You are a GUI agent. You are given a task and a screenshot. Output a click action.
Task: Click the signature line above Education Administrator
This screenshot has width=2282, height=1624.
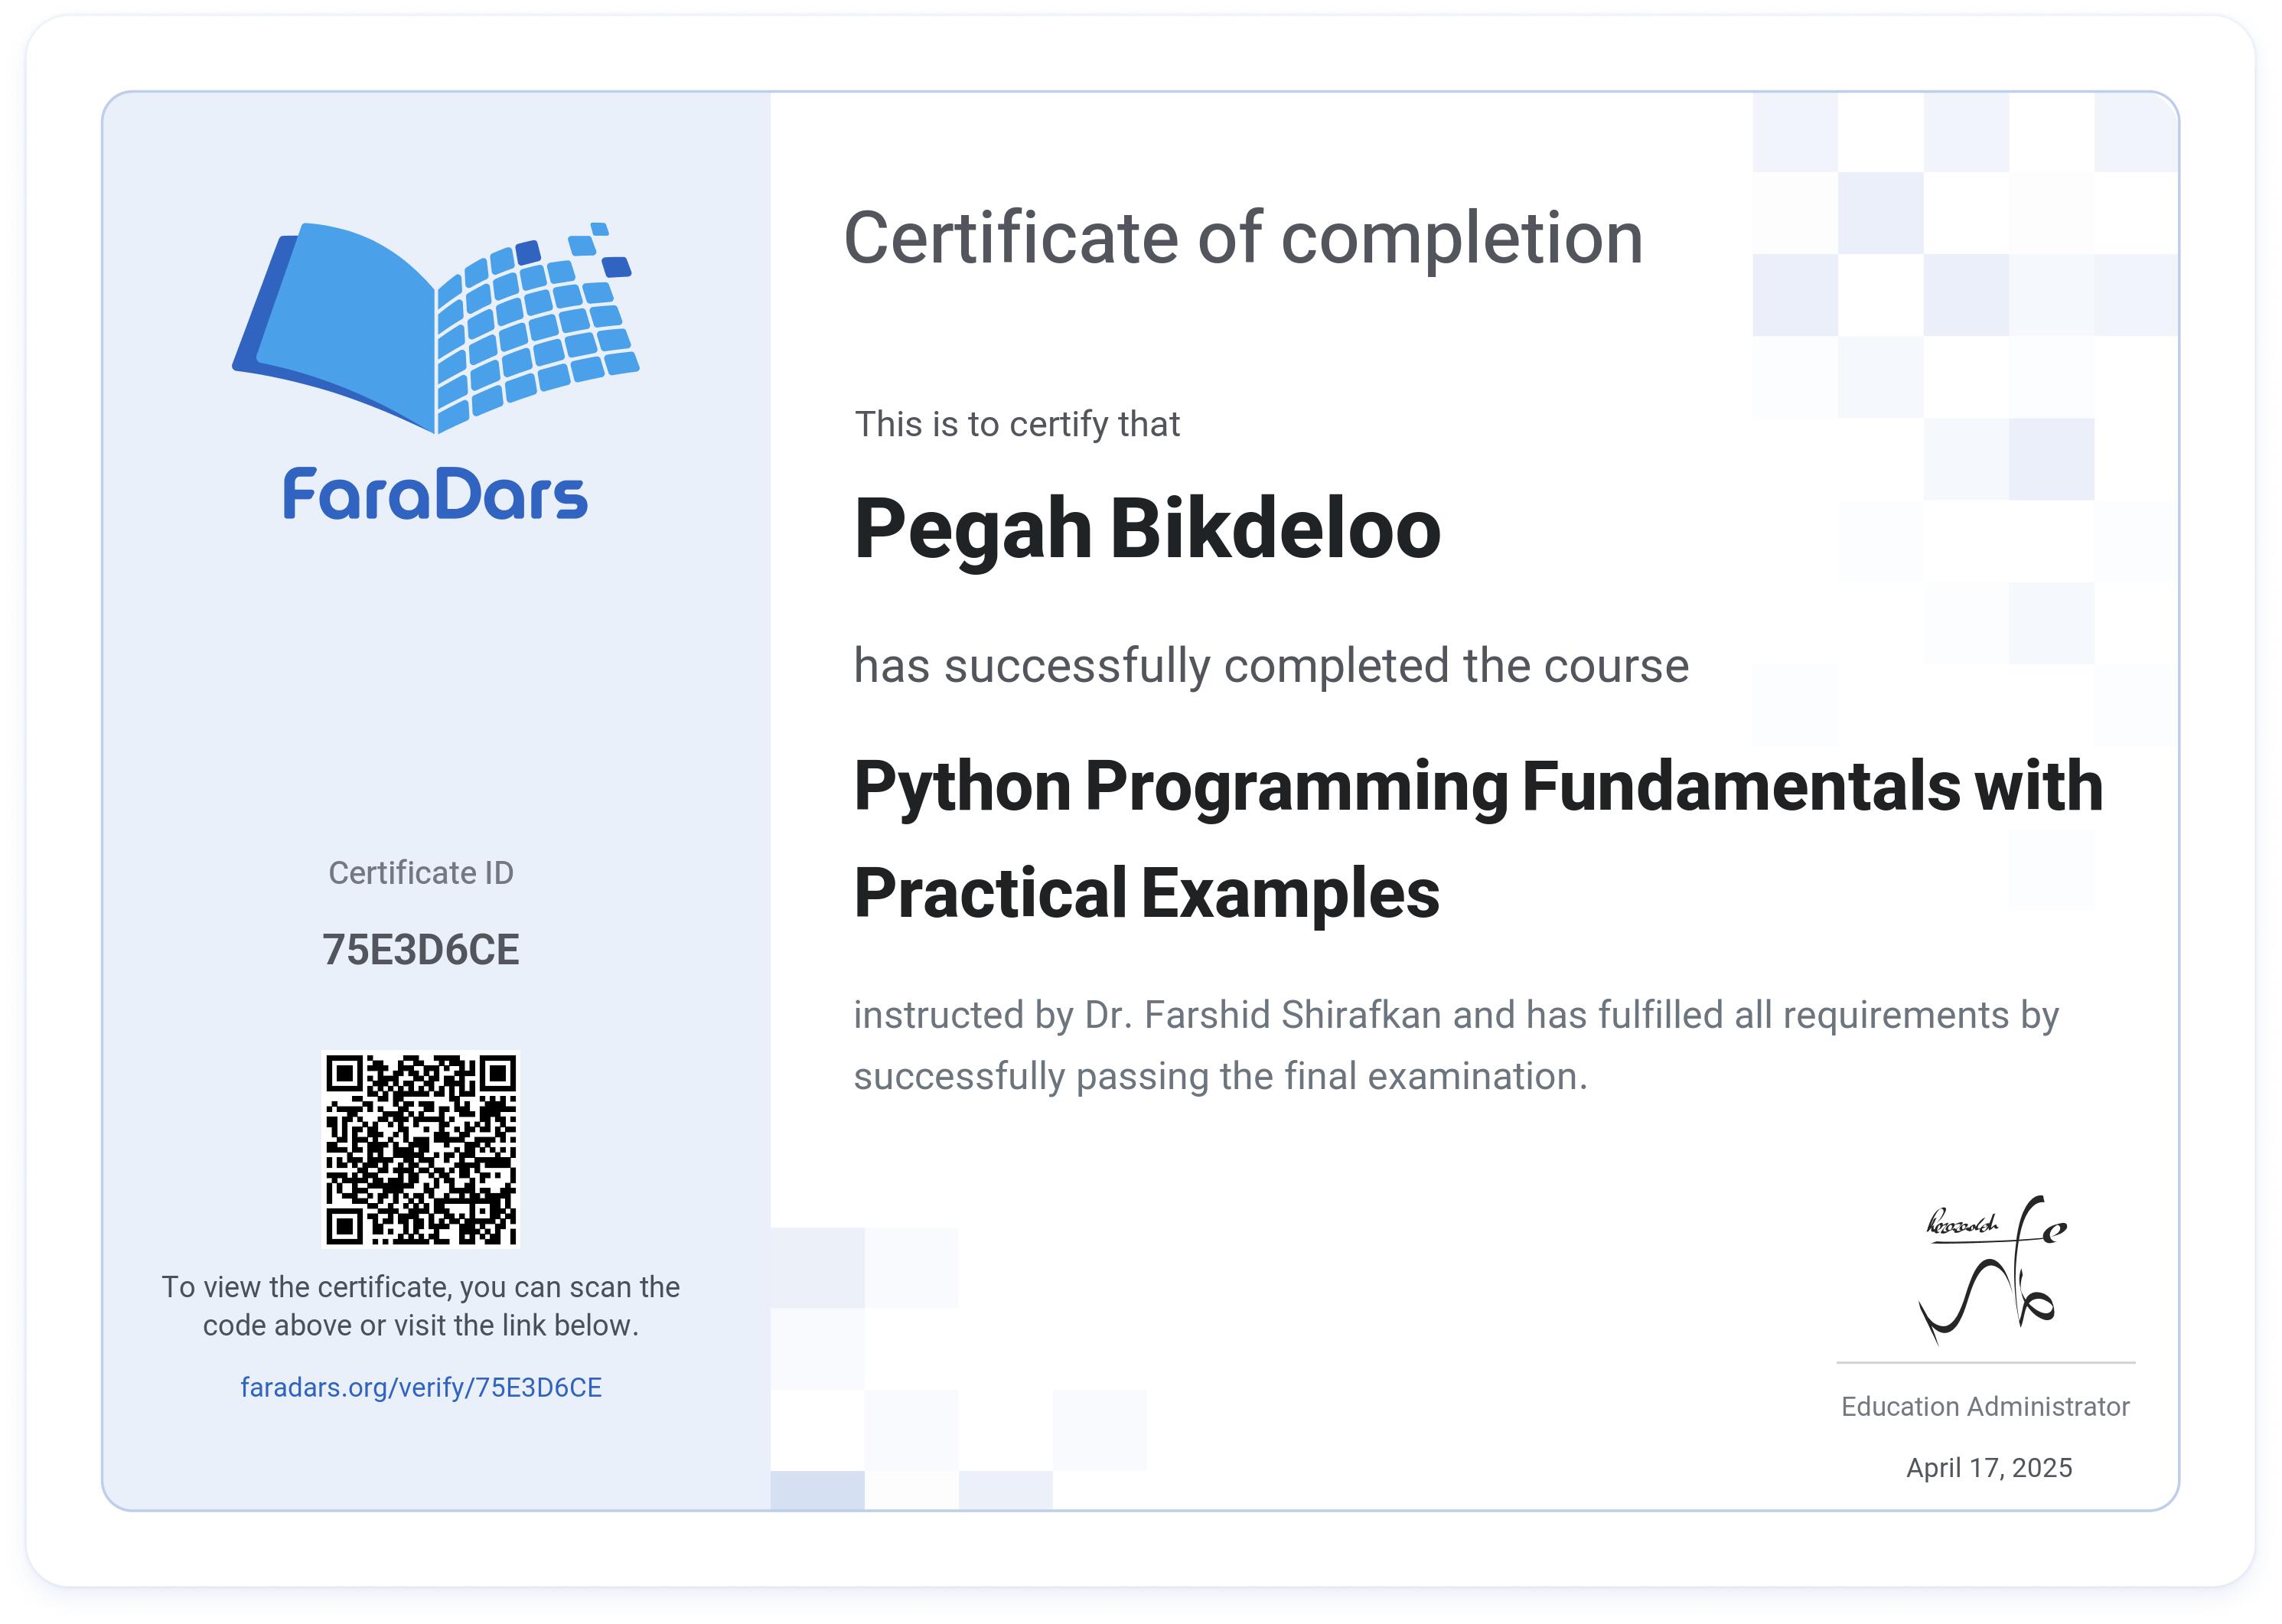point(1986,1363)
